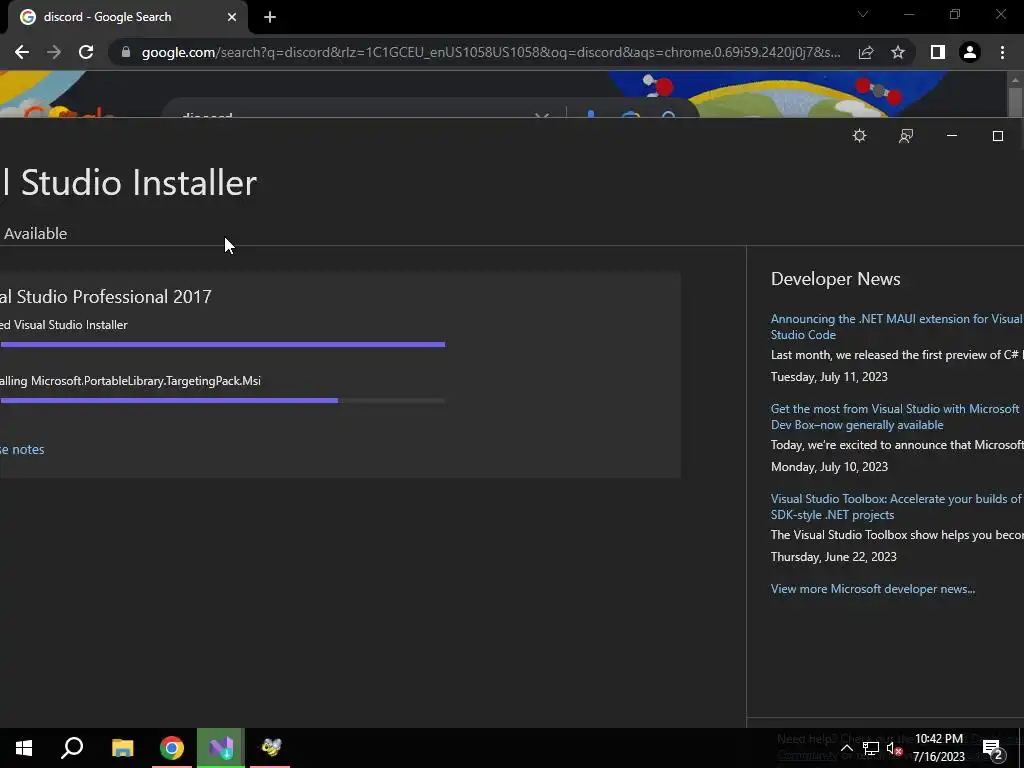
Task: Open Visual Studio Toolbox news article
Action: pyautogui.click(x=896, y=507)
